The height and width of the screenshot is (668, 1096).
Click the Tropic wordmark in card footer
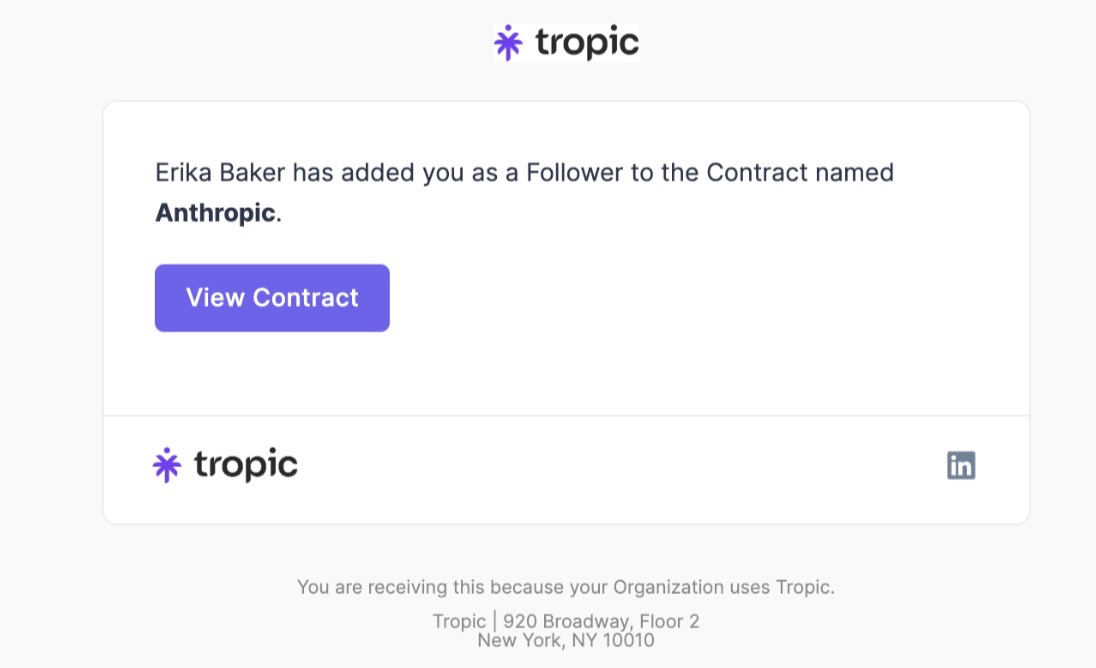pos(245,465)
